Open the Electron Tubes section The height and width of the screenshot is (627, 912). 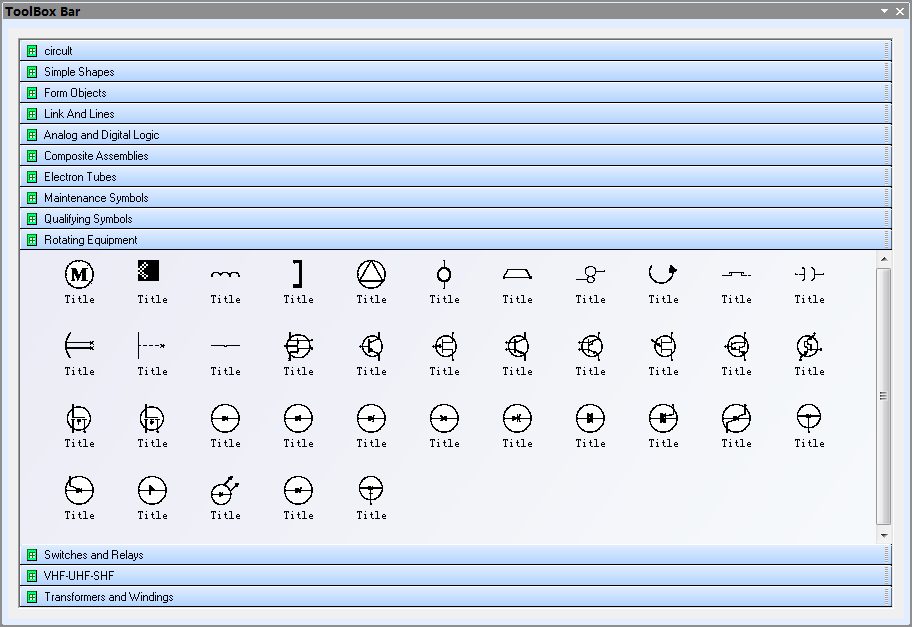pos(80,177)
